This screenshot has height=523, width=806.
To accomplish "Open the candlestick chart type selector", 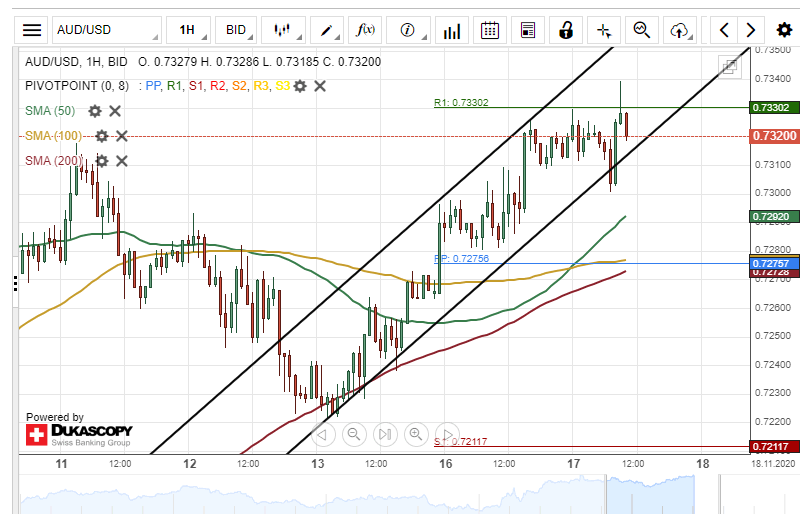I will point(284,30).
